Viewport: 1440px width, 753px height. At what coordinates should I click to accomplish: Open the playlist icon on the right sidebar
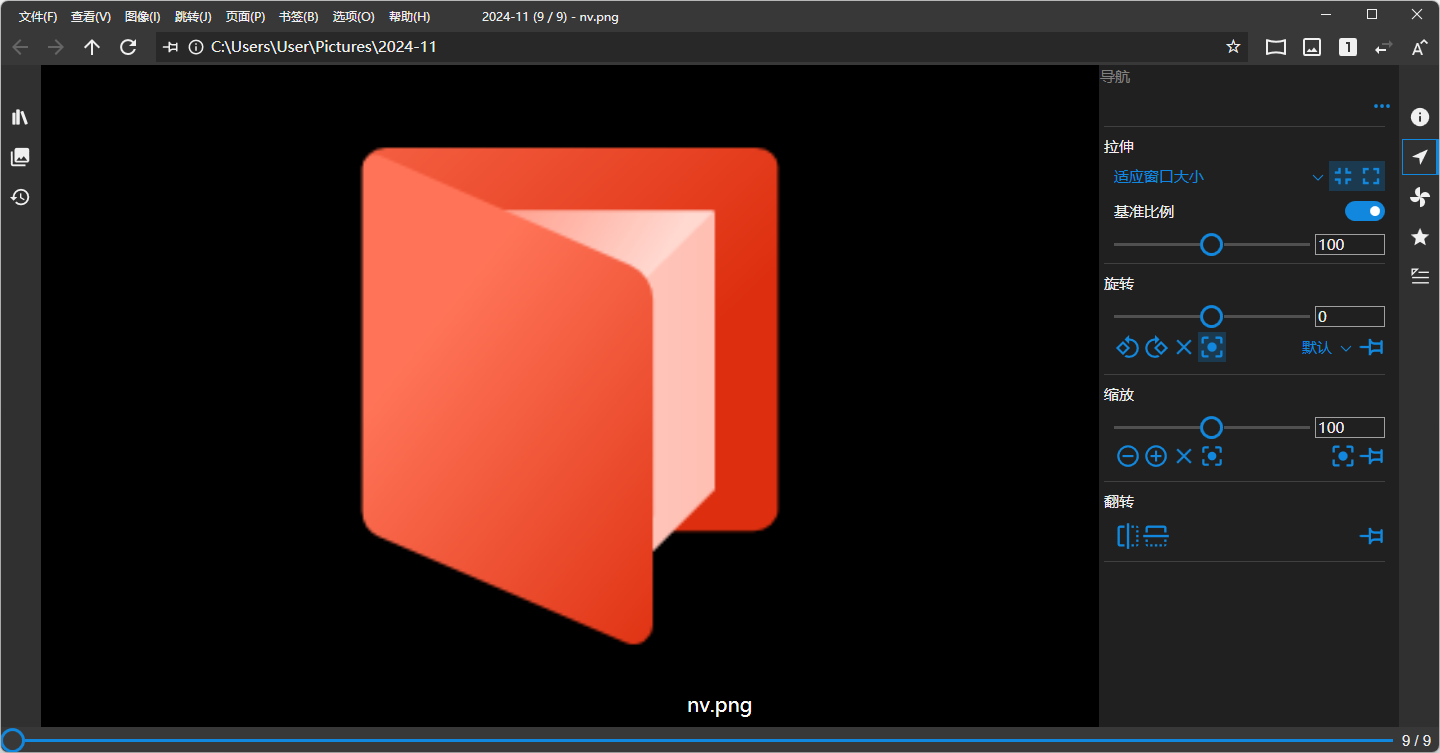tap(1420, 277)
